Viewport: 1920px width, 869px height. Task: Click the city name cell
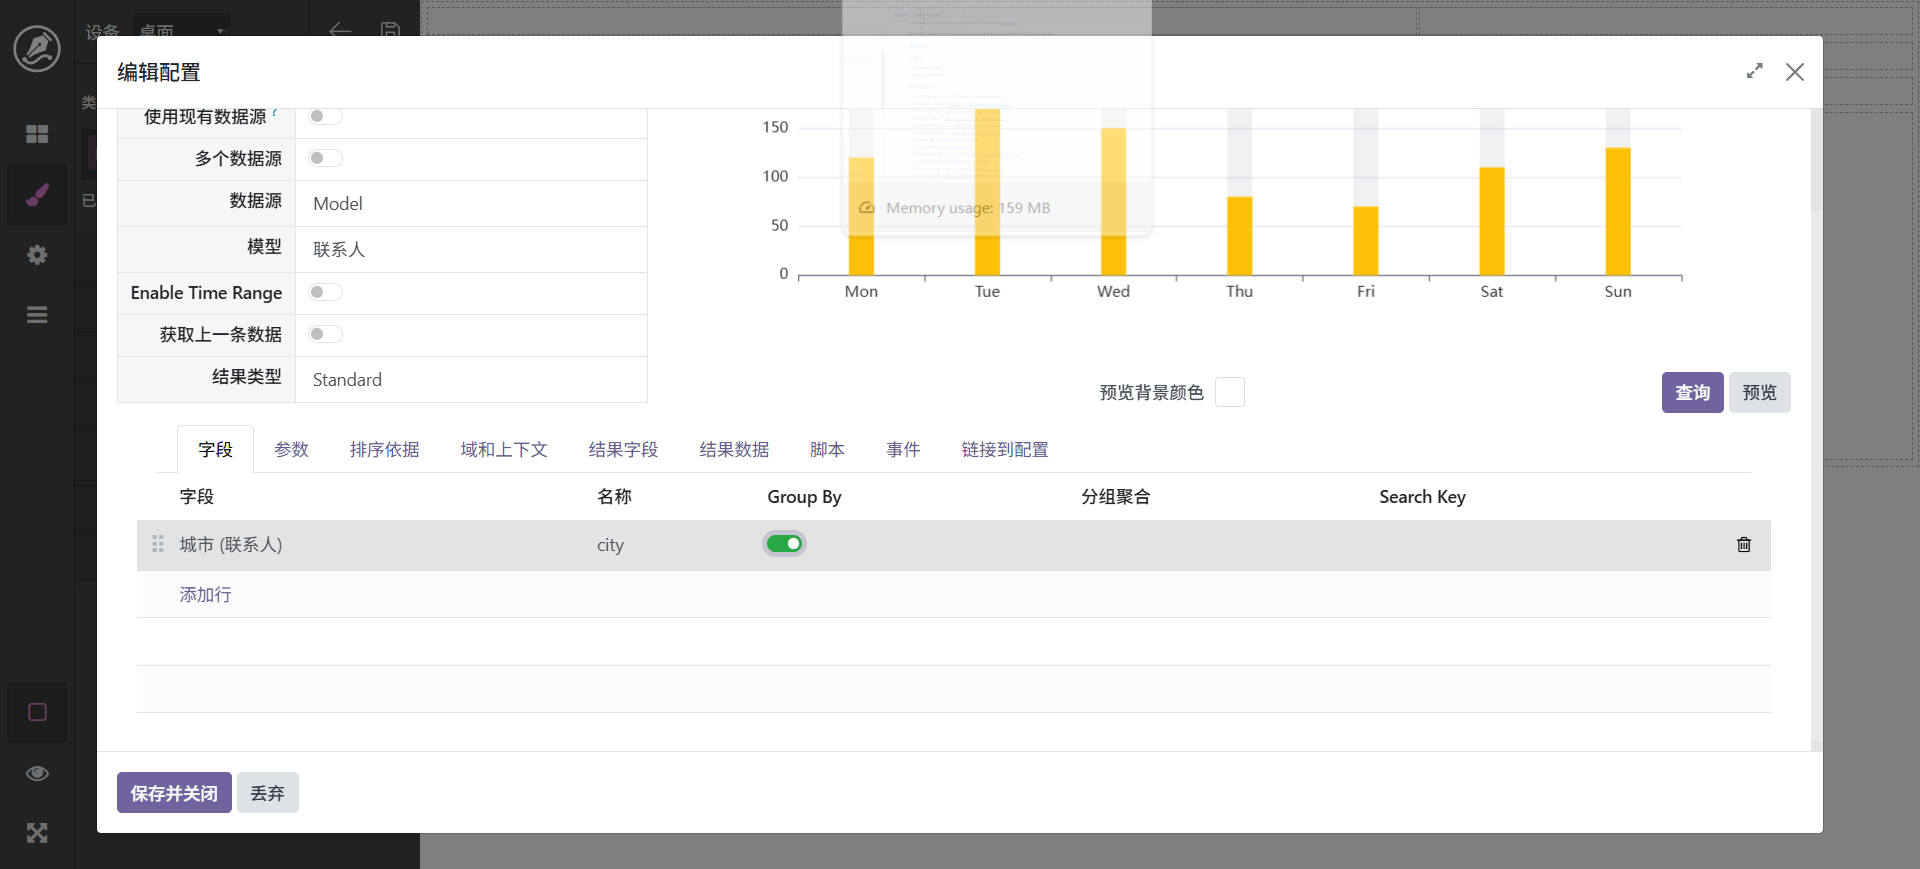point(610,545)
